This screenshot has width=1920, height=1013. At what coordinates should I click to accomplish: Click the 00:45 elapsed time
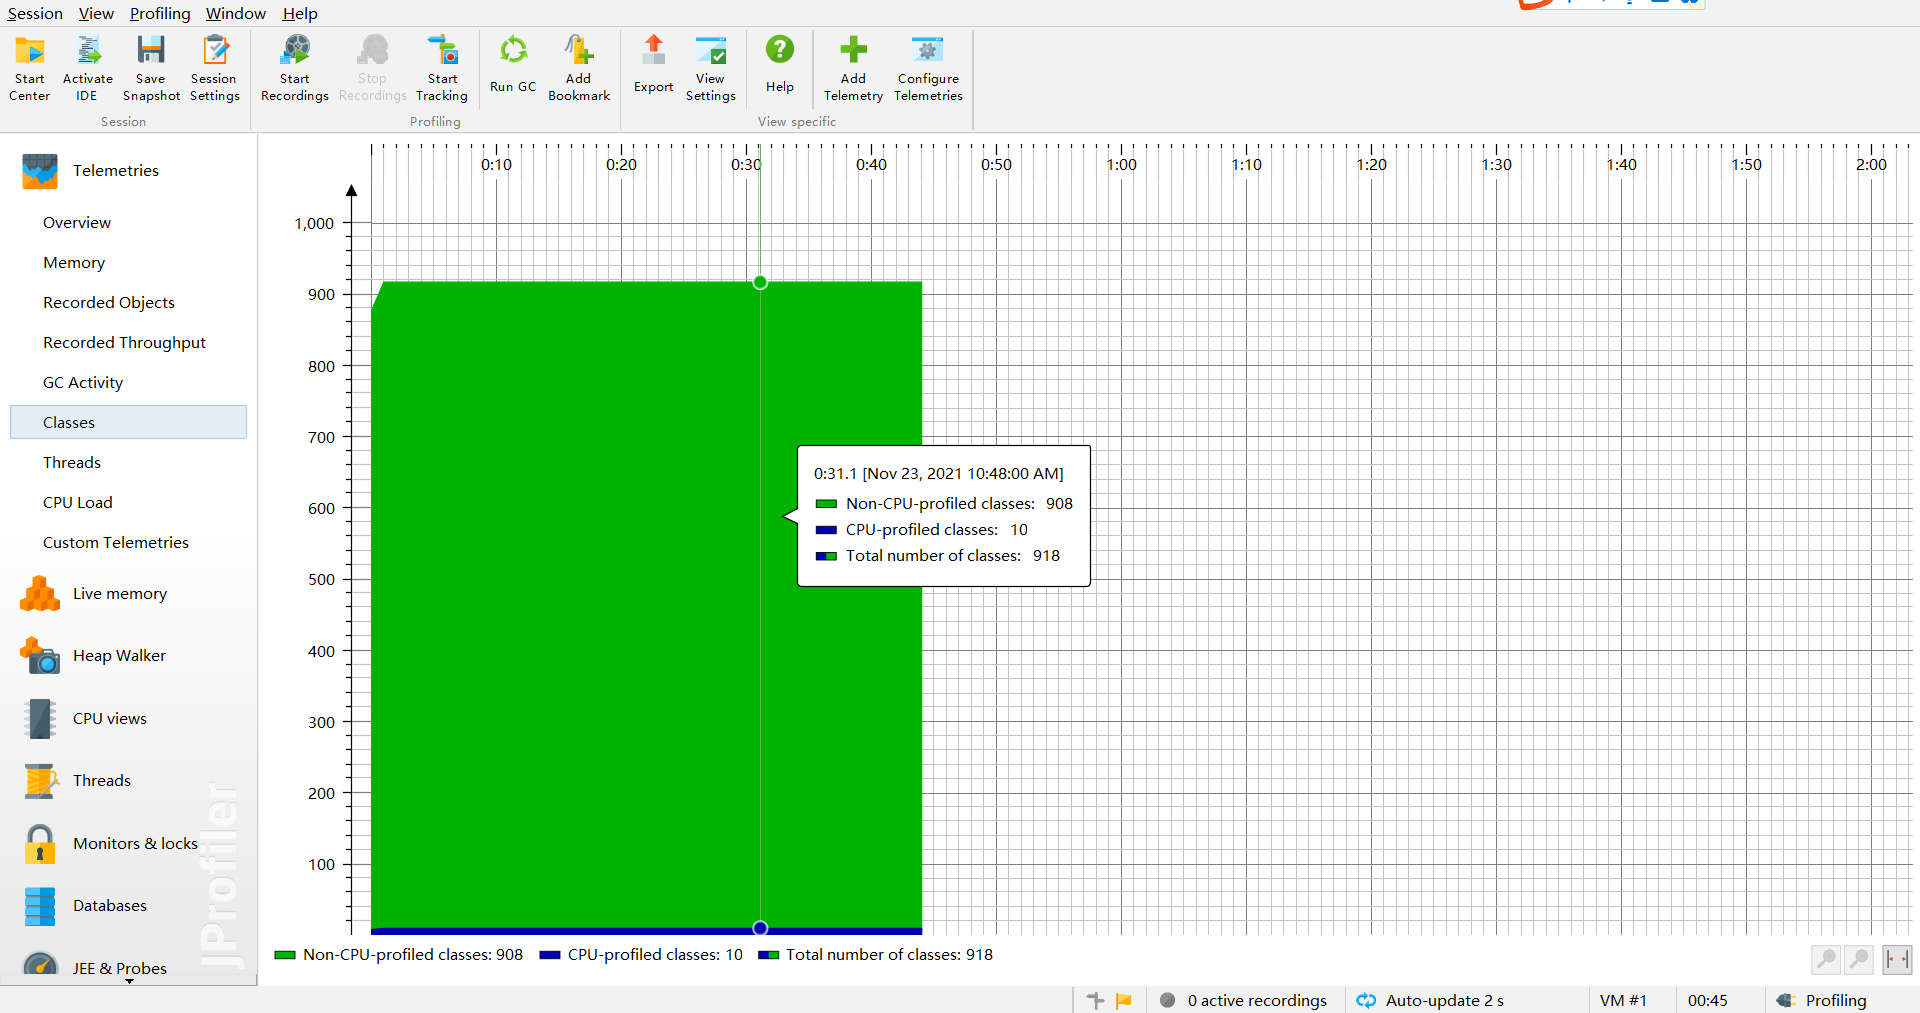tap(1708, 1000)
